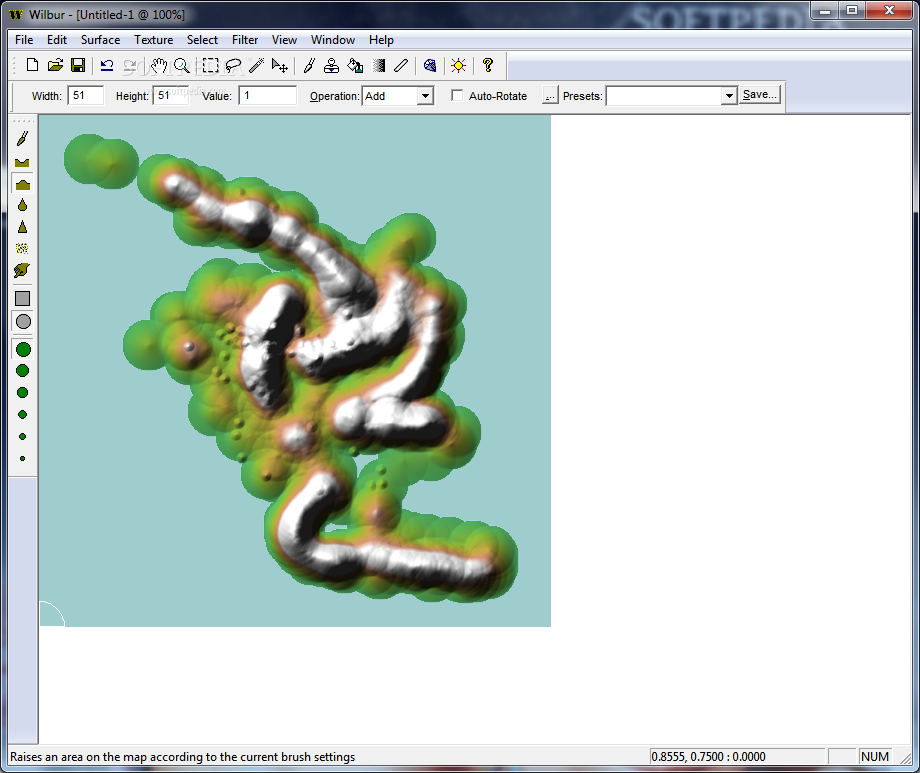Screen dimensions: 920x773
Task: Open the Select menu
Action: tap(202, 40)
